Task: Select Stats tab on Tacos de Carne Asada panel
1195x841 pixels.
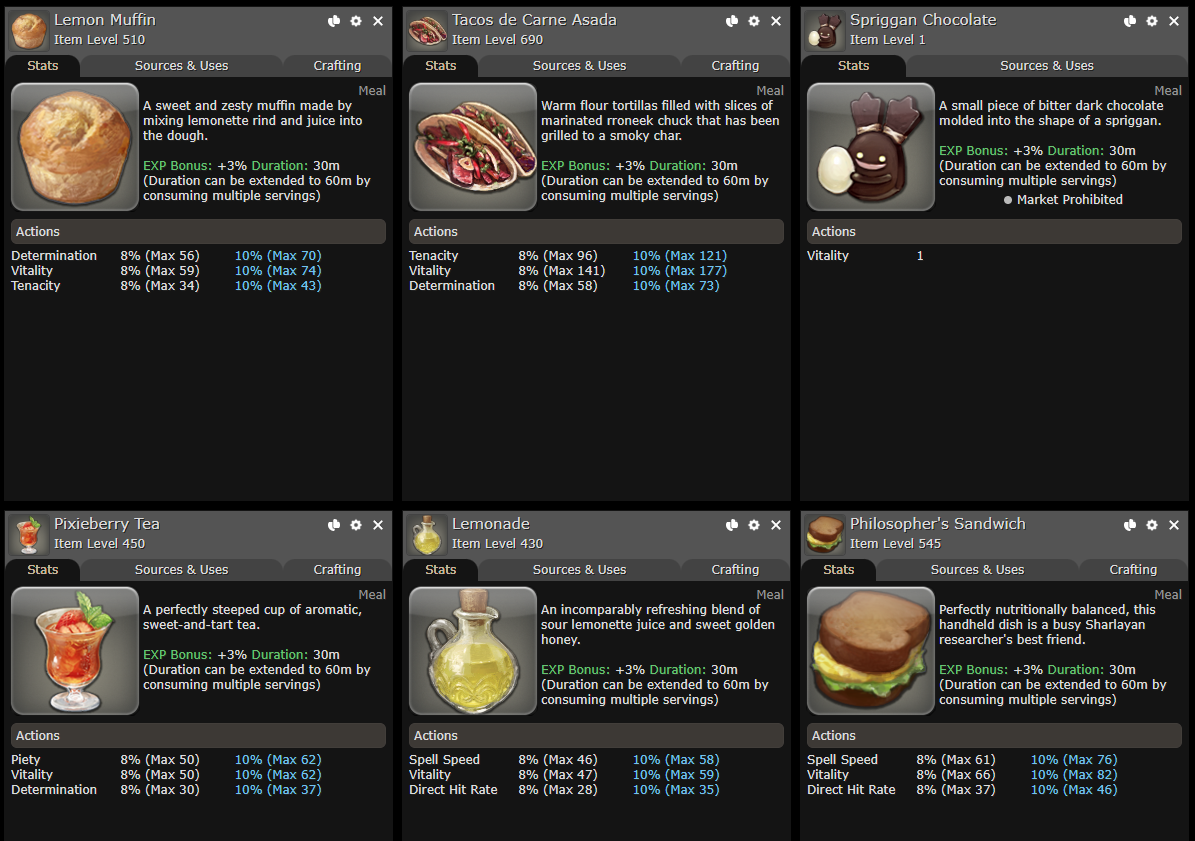Action: click(x=441, y=66)
